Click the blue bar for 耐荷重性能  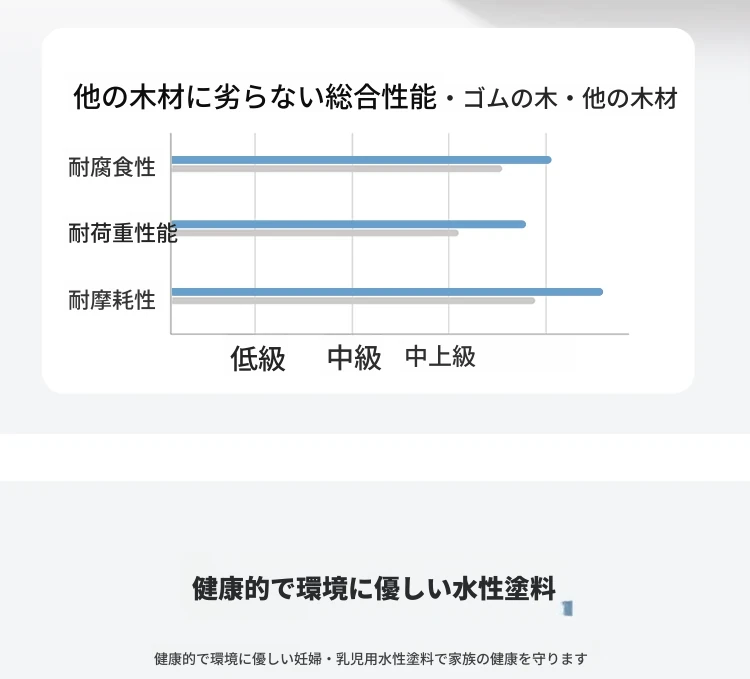349,224
